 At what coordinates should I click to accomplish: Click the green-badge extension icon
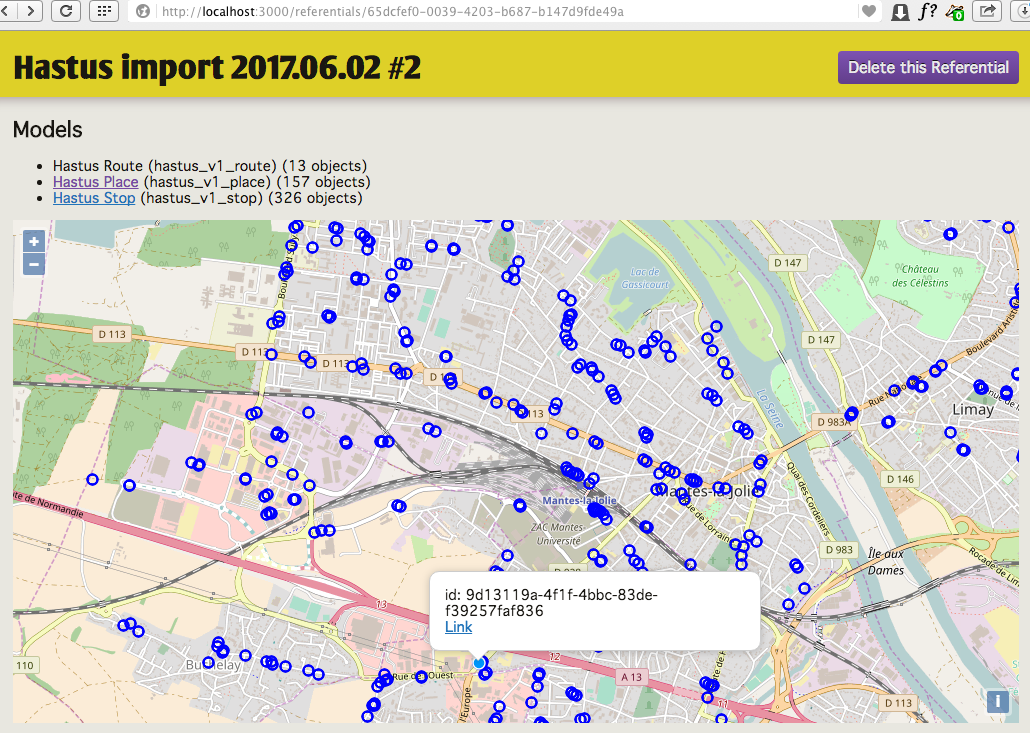[954, 12]
